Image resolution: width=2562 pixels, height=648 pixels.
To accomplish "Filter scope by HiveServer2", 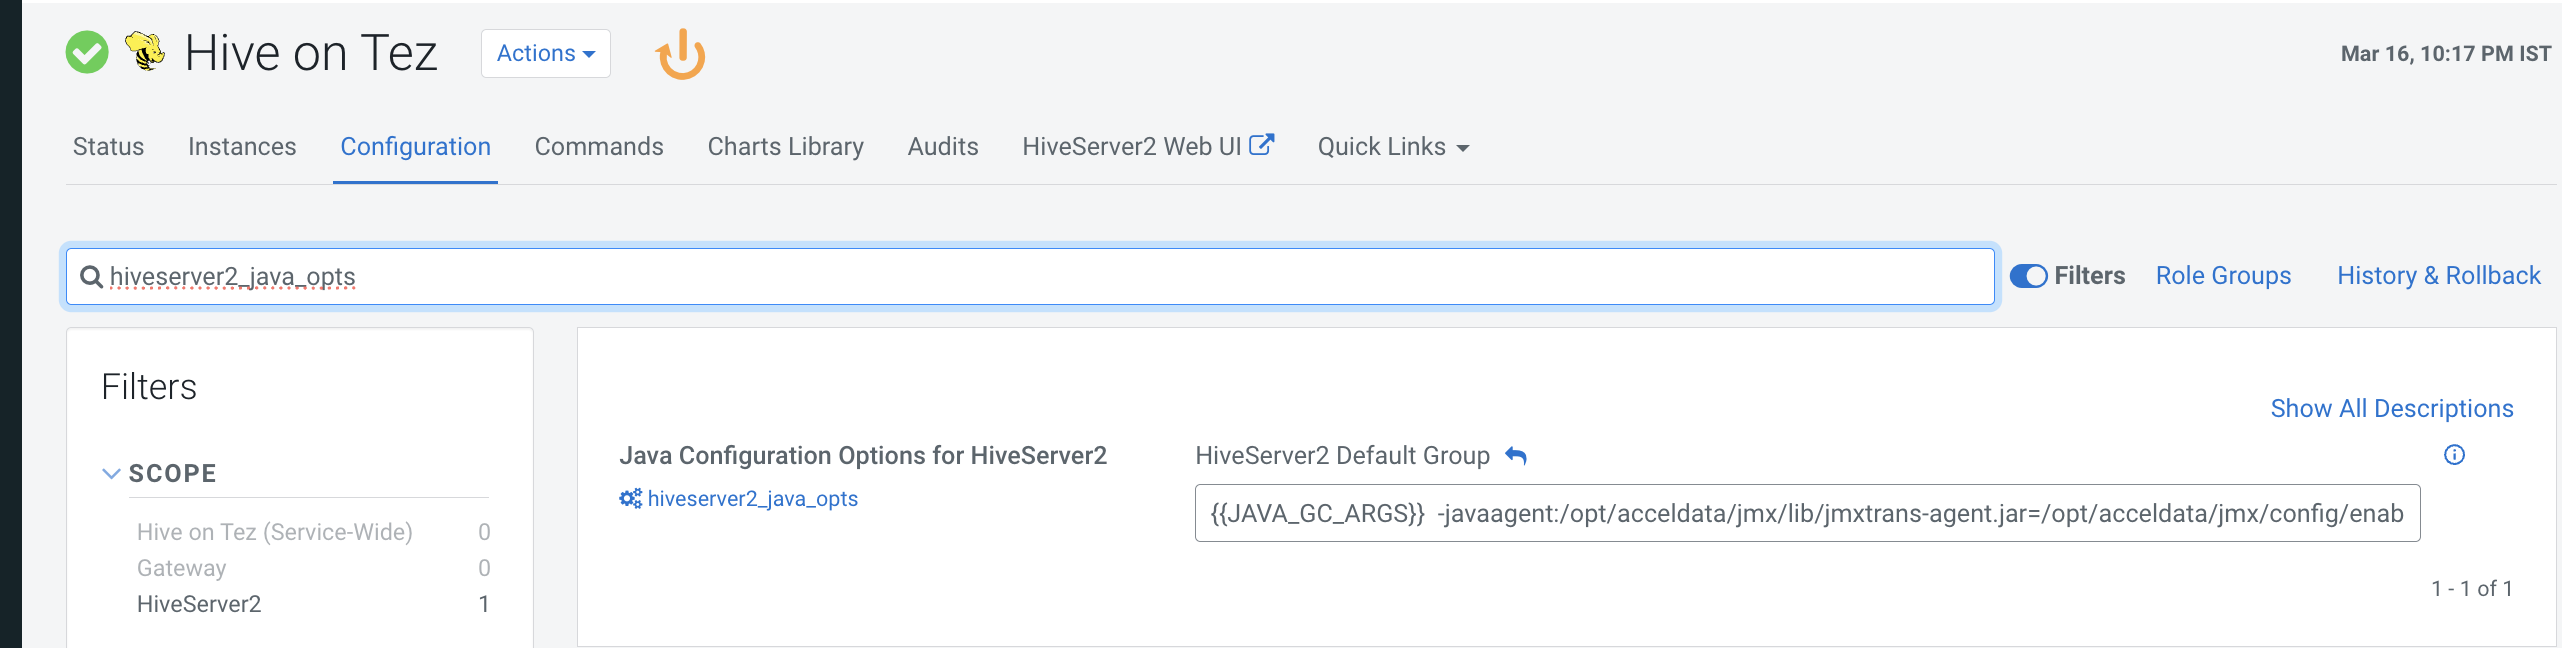I will point(199,604).
